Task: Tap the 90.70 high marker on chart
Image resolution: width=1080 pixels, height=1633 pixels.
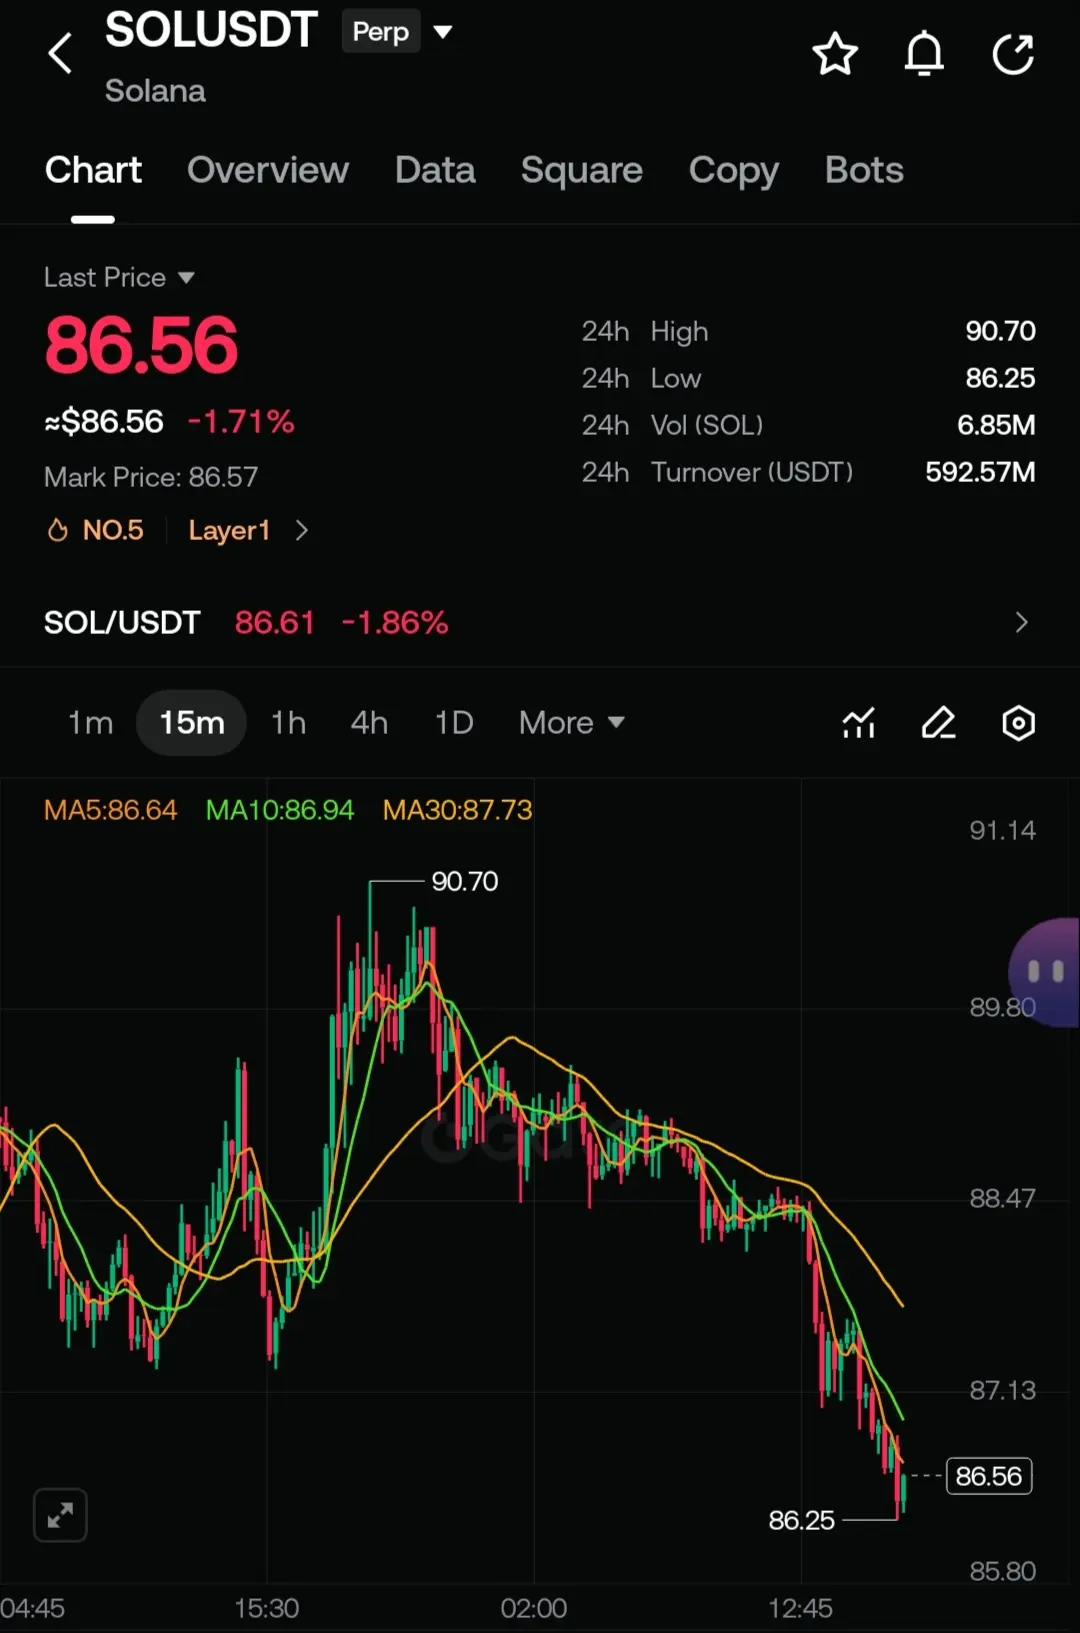Action: [464, 881]
